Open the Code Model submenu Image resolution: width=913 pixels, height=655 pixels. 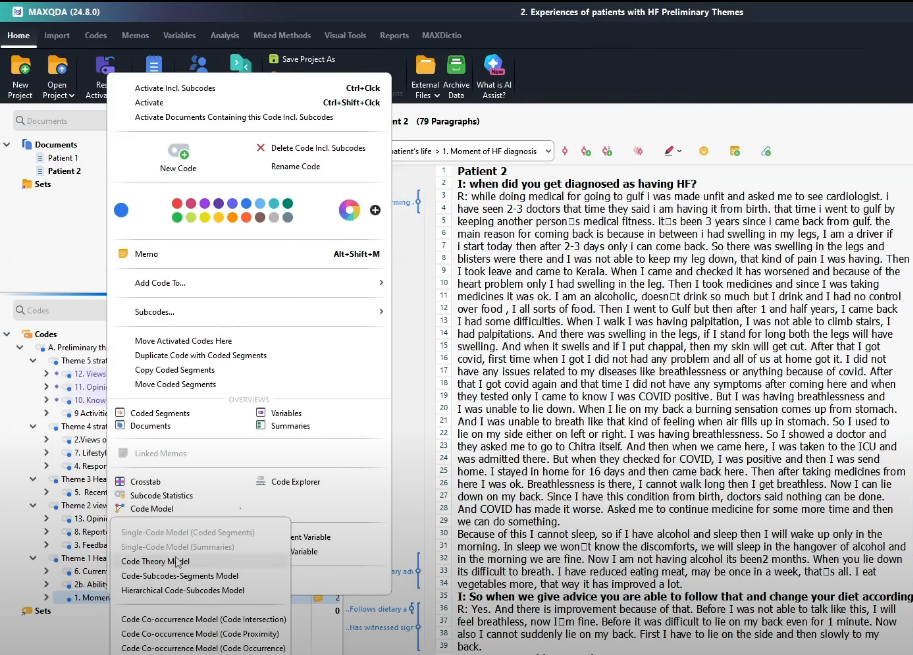point(178,509)
